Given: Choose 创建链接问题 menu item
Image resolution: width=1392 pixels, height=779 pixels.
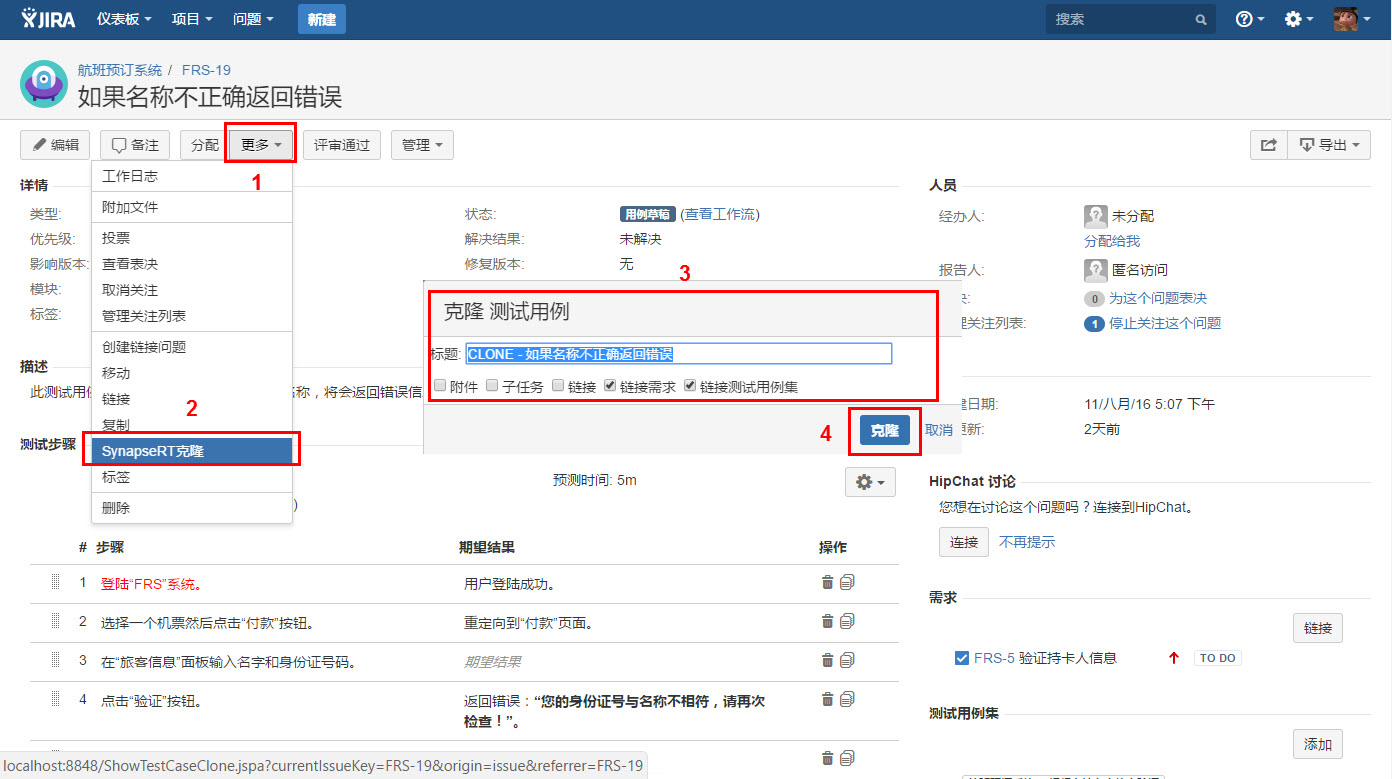Looking at the screenshot, I should [x=192, y=347].
